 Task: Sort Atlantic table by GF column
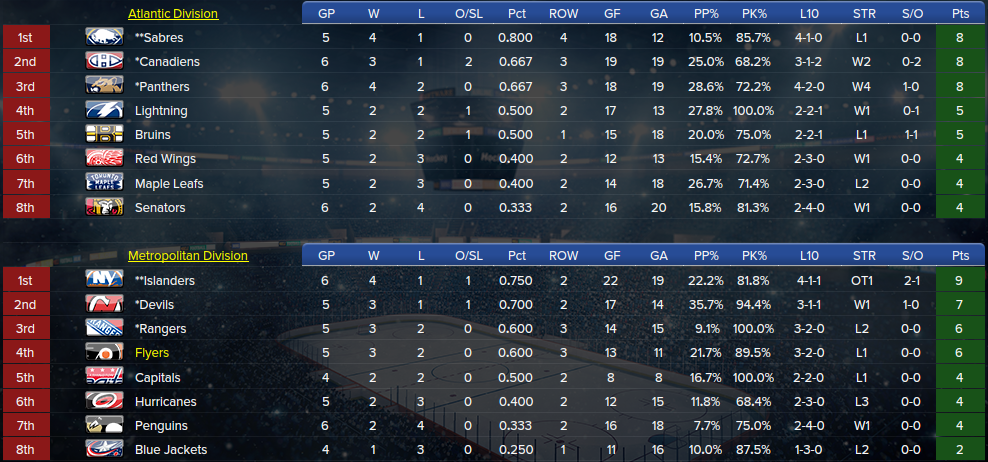[x=611, y=13]
